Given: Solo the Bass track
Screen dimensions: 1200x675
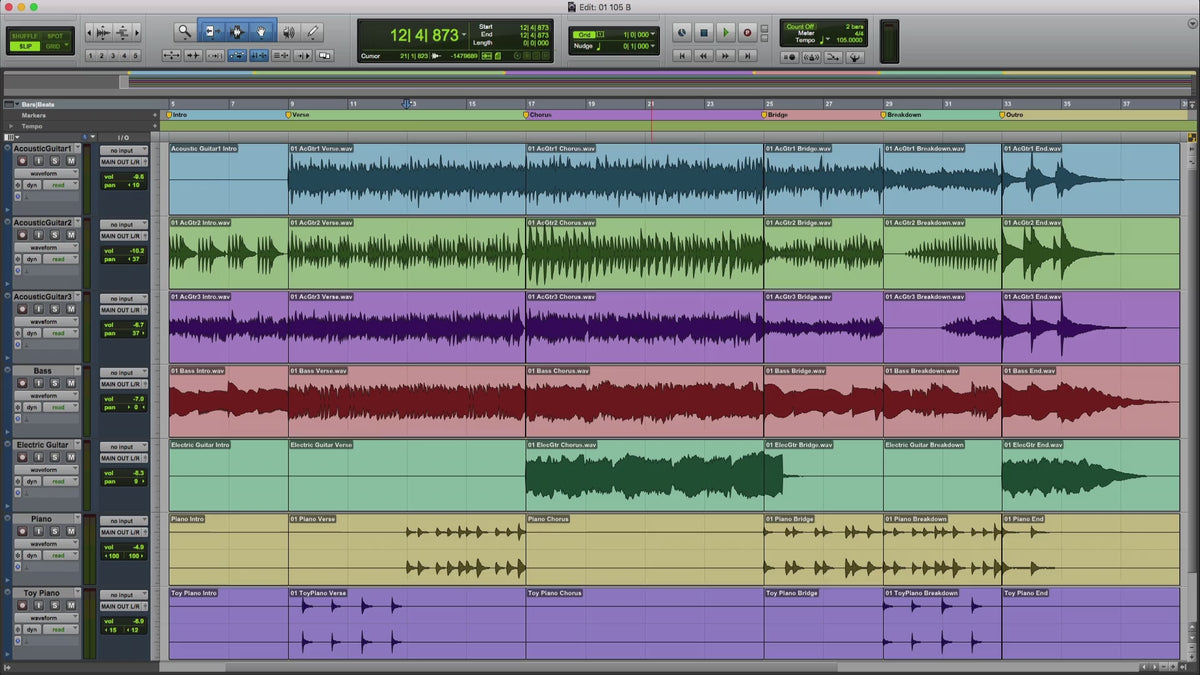Looking at the screenshot, I should point(54,383).
